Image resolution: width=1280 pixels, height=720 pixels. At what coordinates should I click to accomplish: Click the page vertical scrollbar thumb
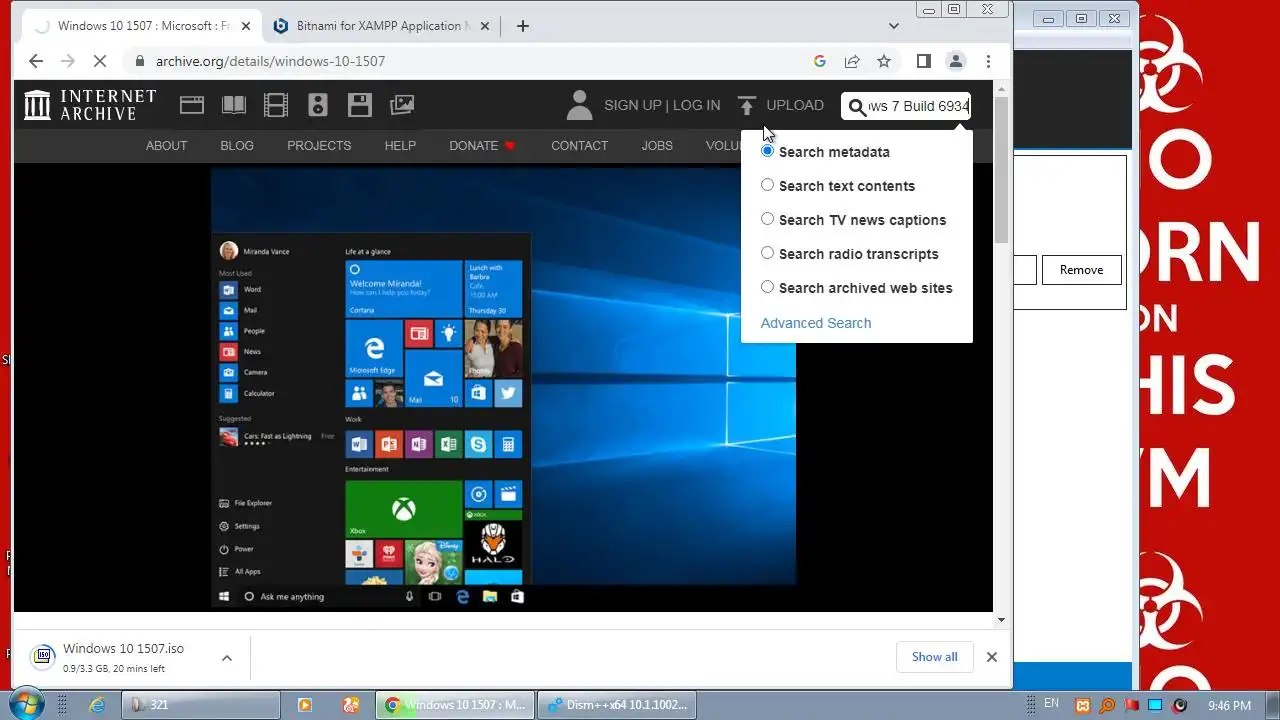[1002, 170]
